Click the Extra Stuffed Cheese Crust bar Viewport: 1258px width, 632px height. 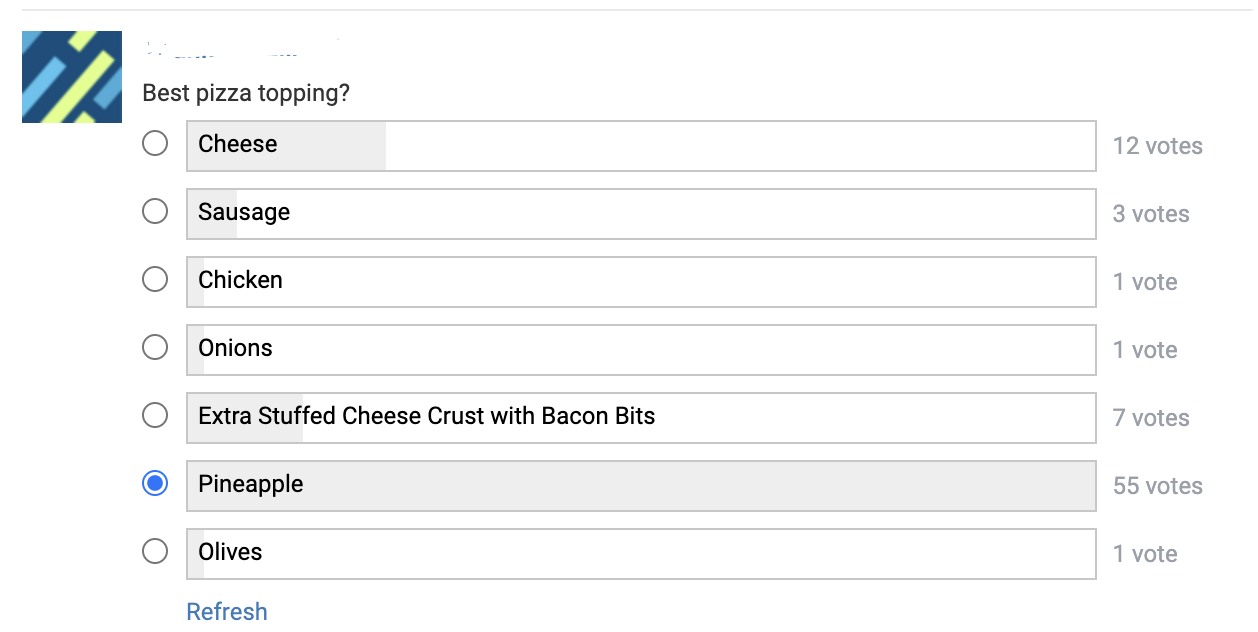click(x=641, y=418)
